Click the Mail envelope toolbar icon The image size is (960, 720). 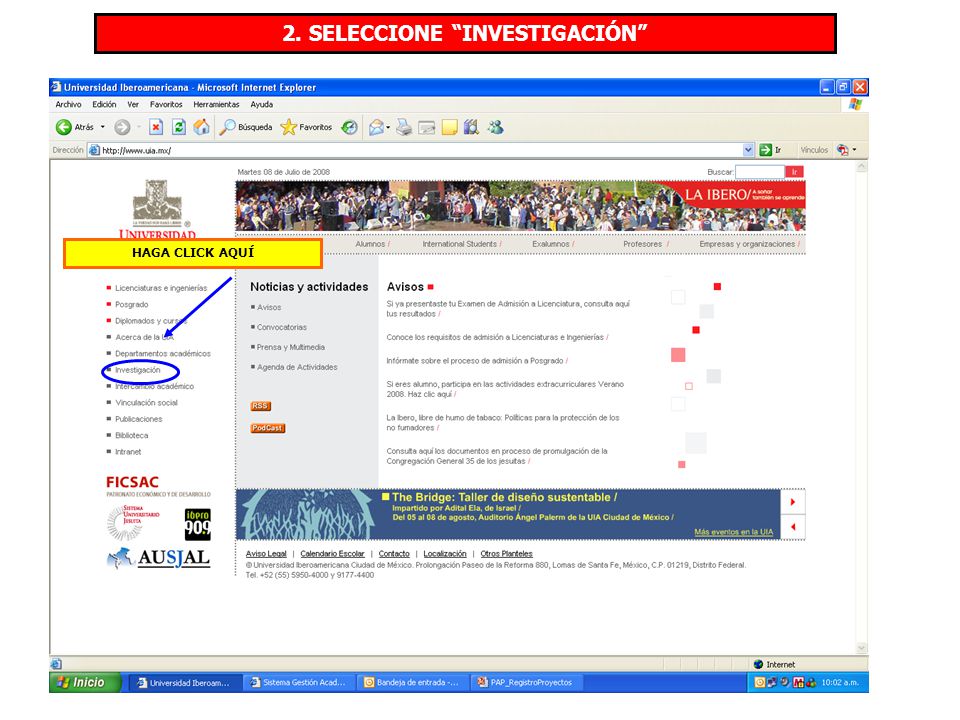(x=376, y=127)
